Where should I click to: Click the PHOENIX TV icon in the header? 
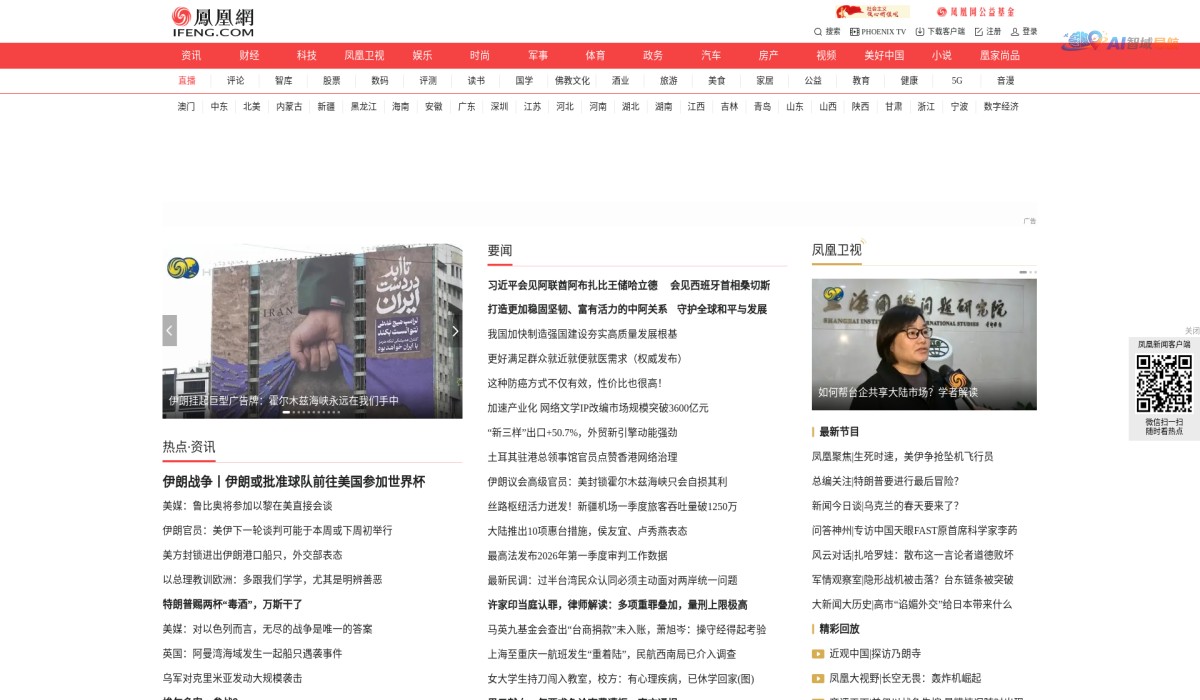(x=855, y=31)
